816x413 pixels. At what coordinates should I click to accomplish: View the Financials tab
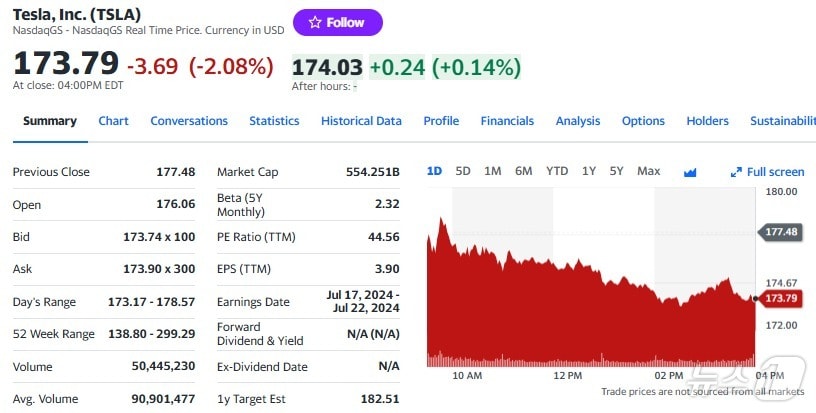507,121
